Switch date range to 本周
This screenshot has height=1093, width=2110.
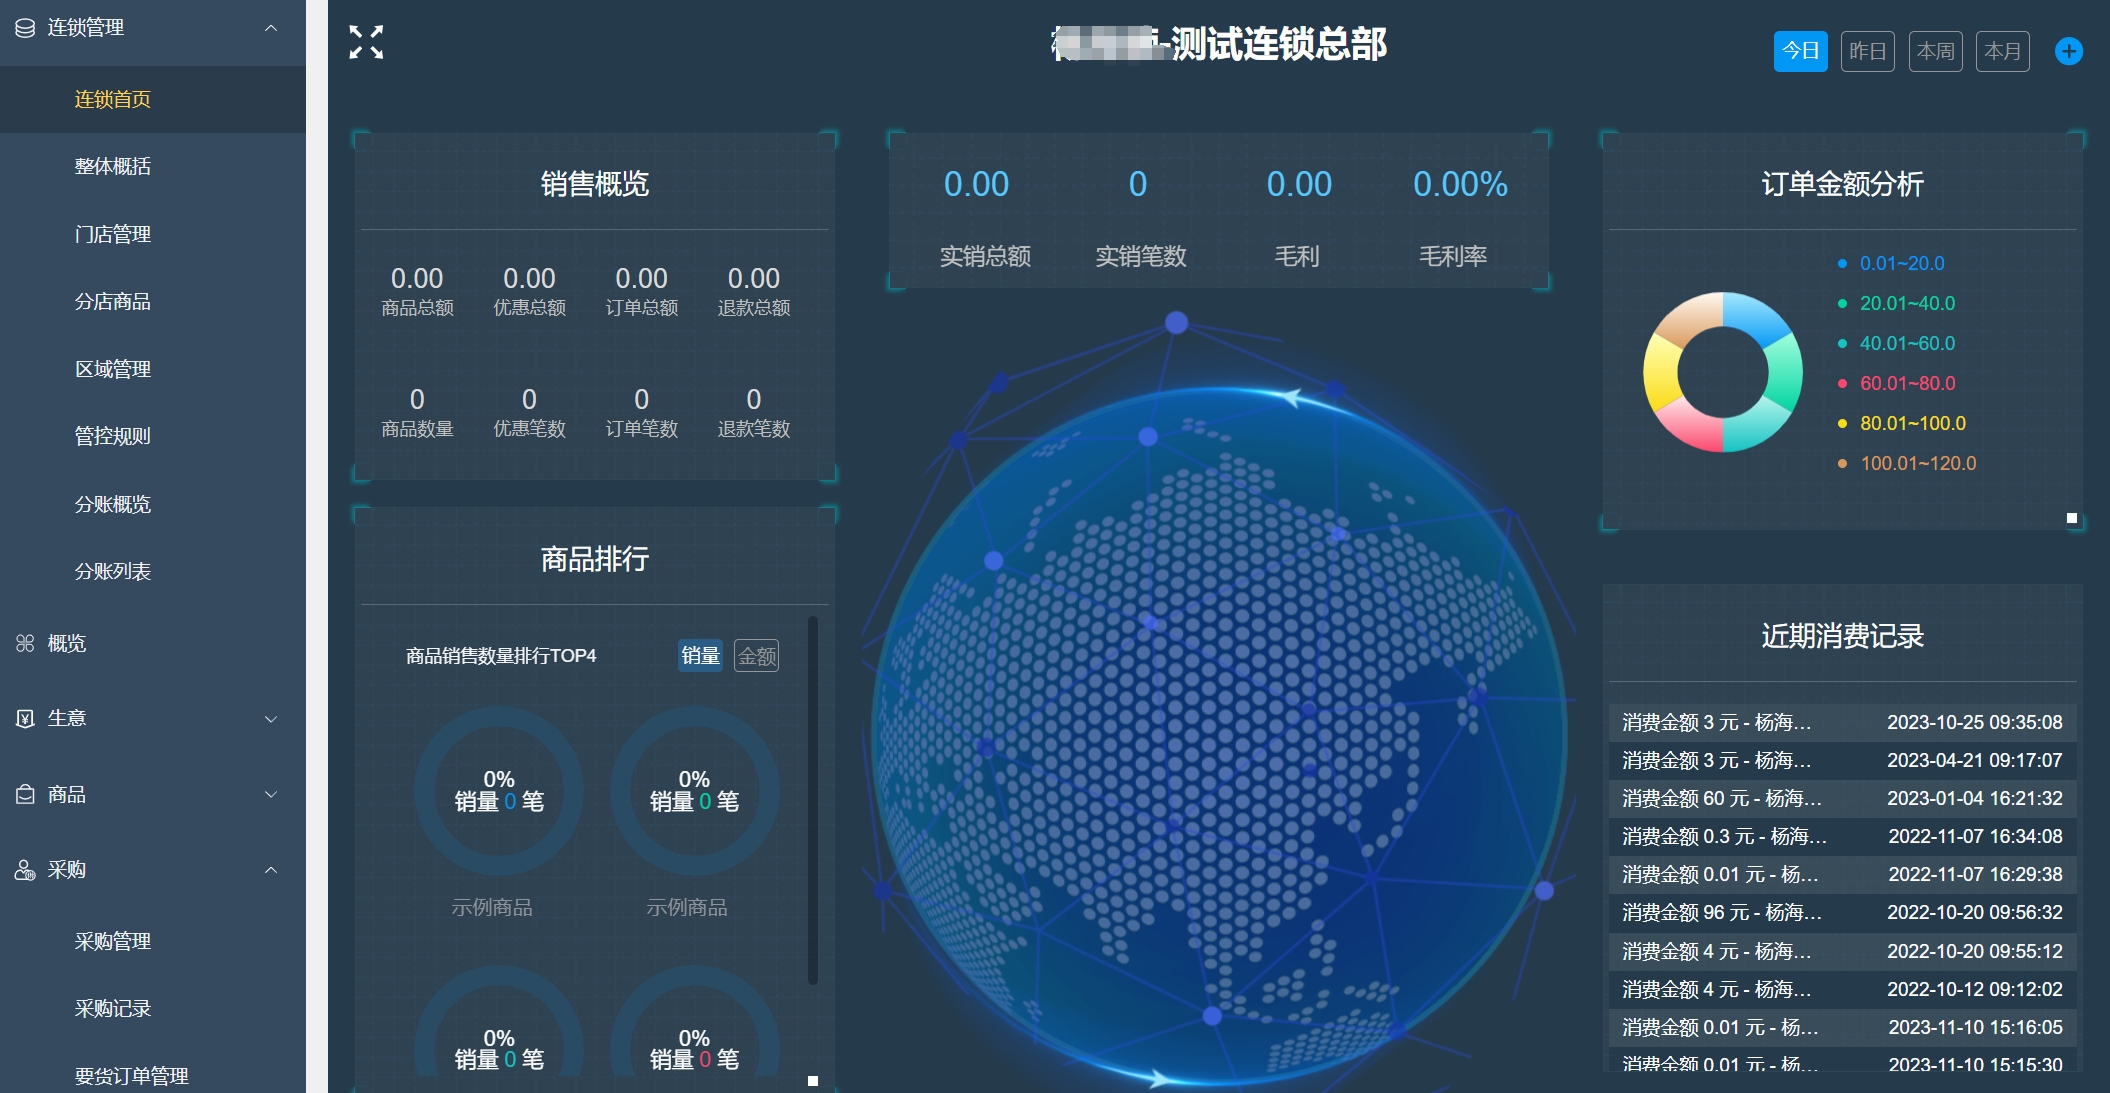1935,51
